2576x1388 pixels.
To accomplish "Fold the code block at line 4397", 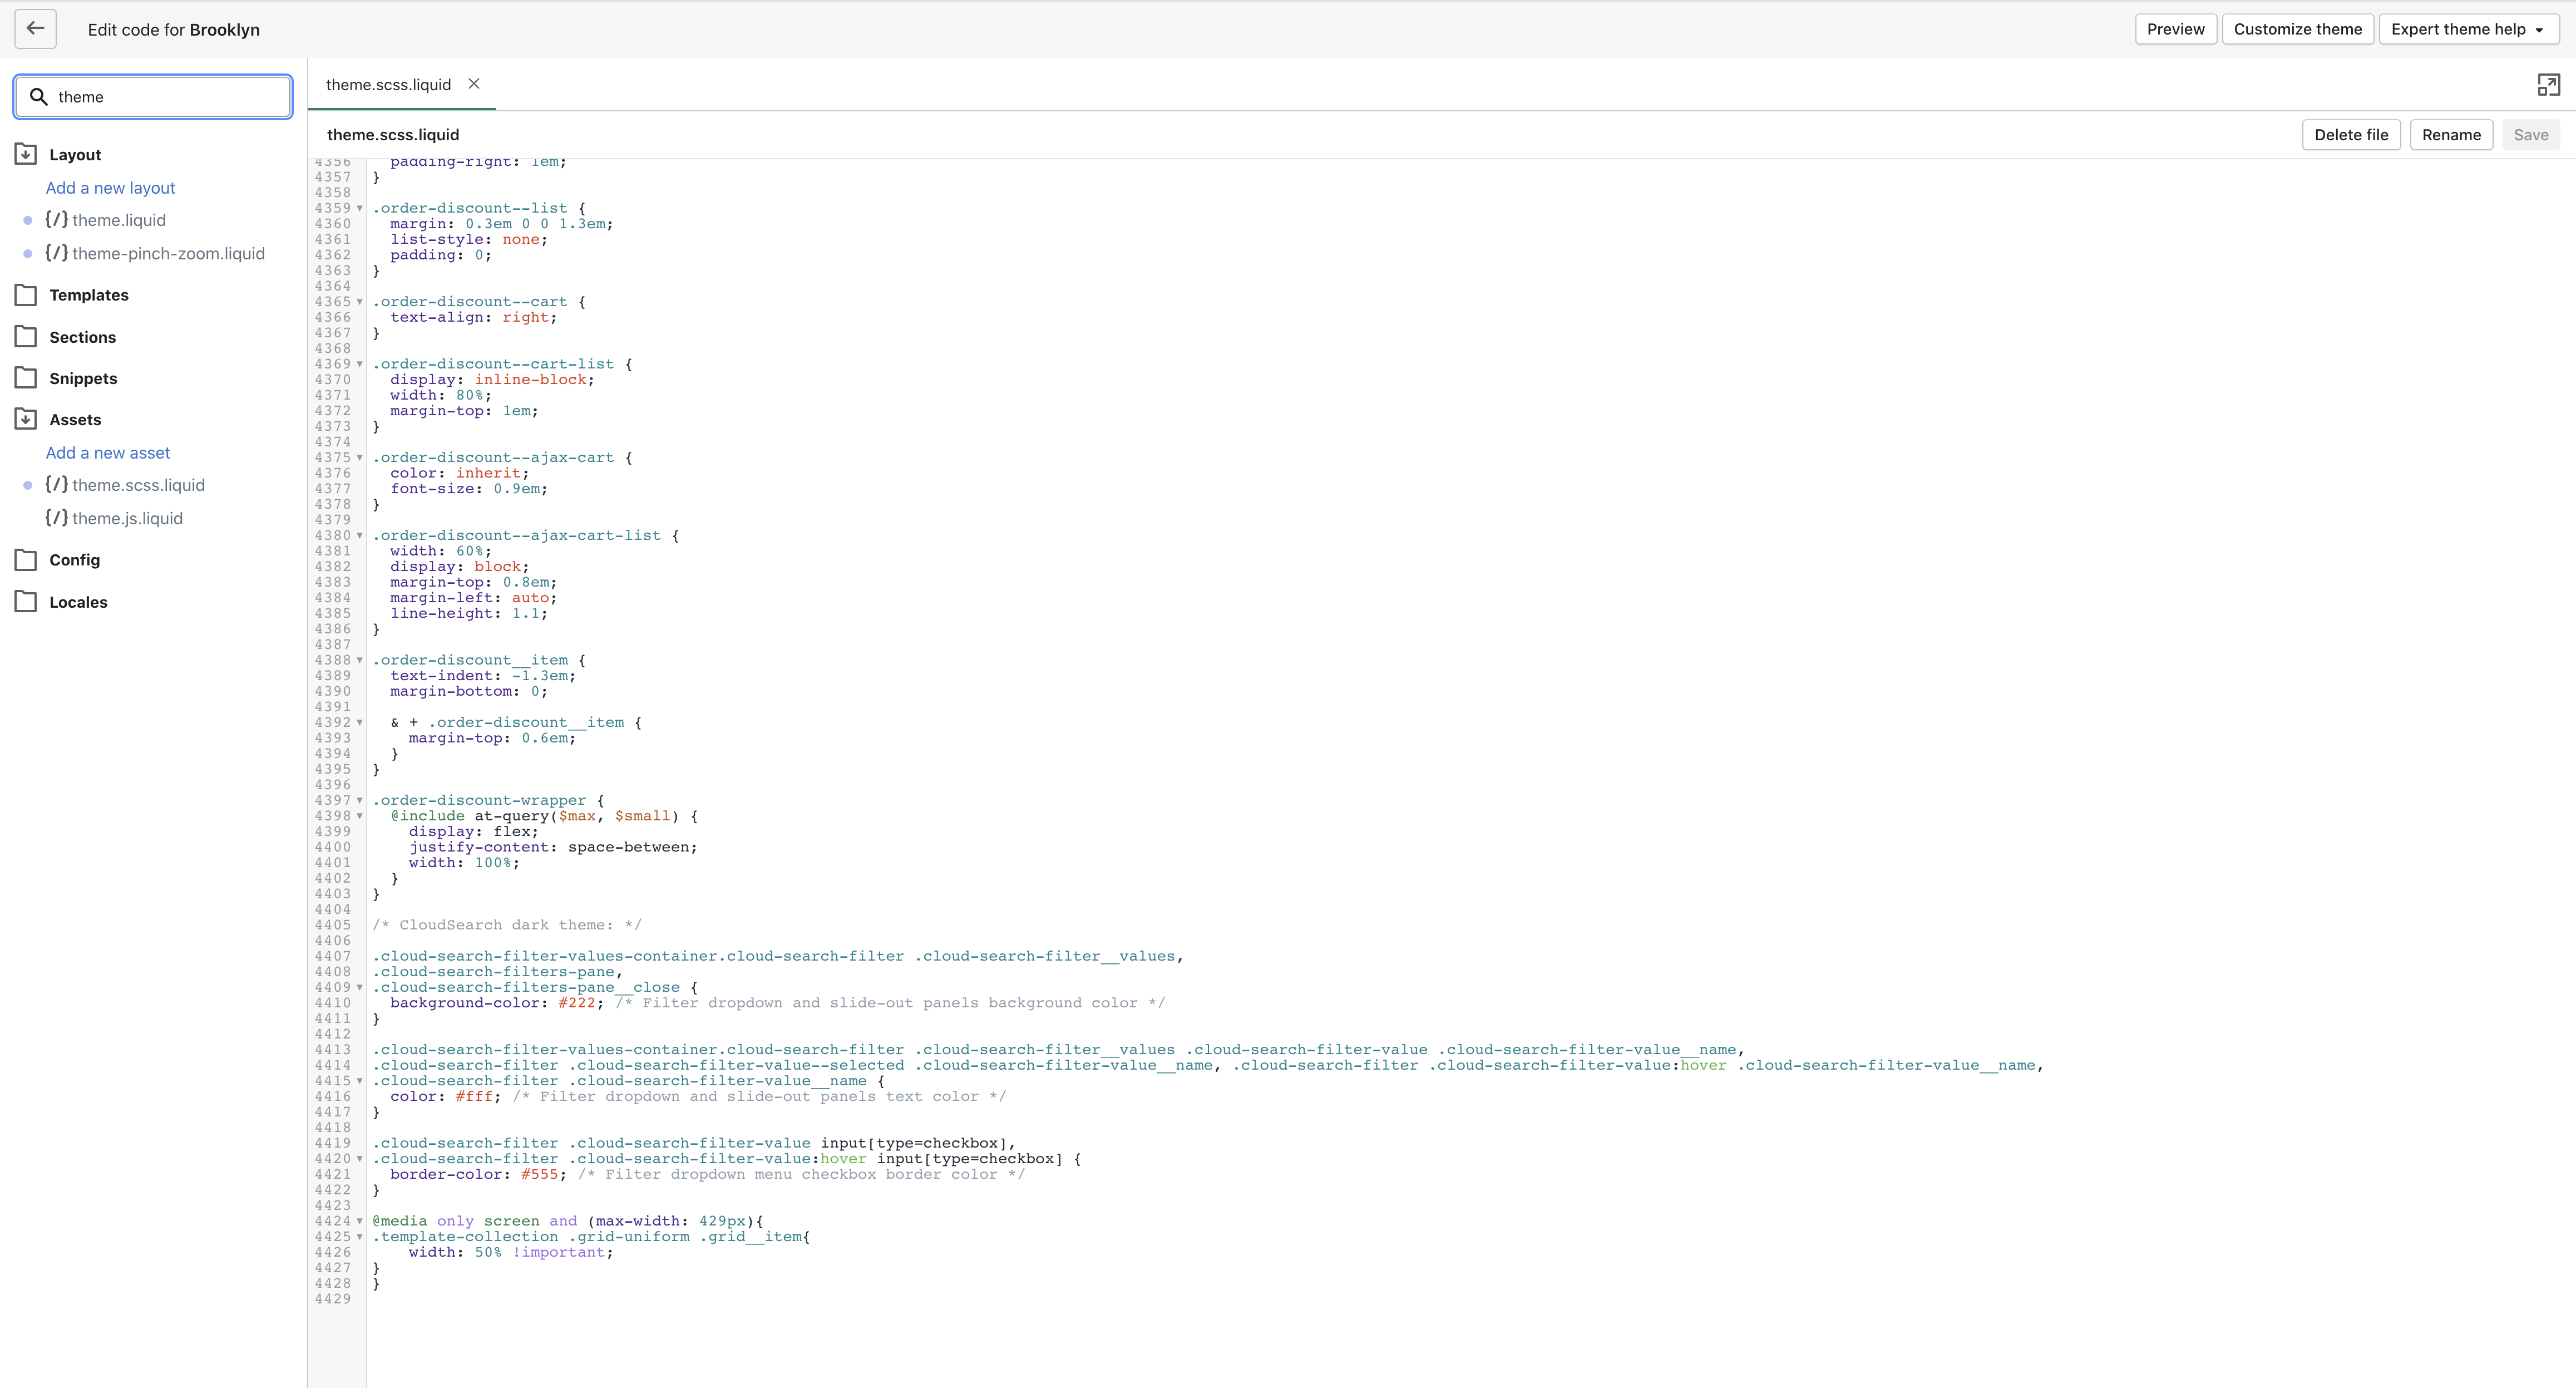I will [x=360, y=801].
